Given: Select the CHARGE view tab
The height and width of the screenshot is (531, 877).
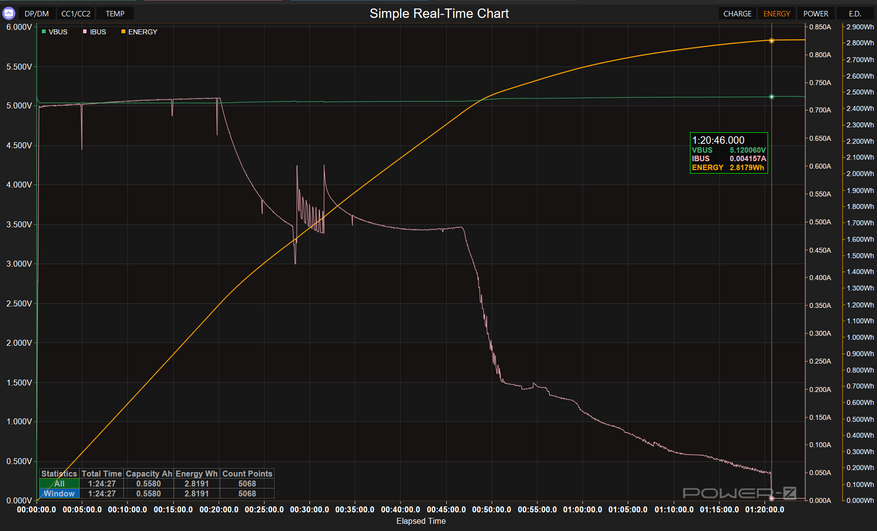Looking at the screenshot, I should click(737, 13).
